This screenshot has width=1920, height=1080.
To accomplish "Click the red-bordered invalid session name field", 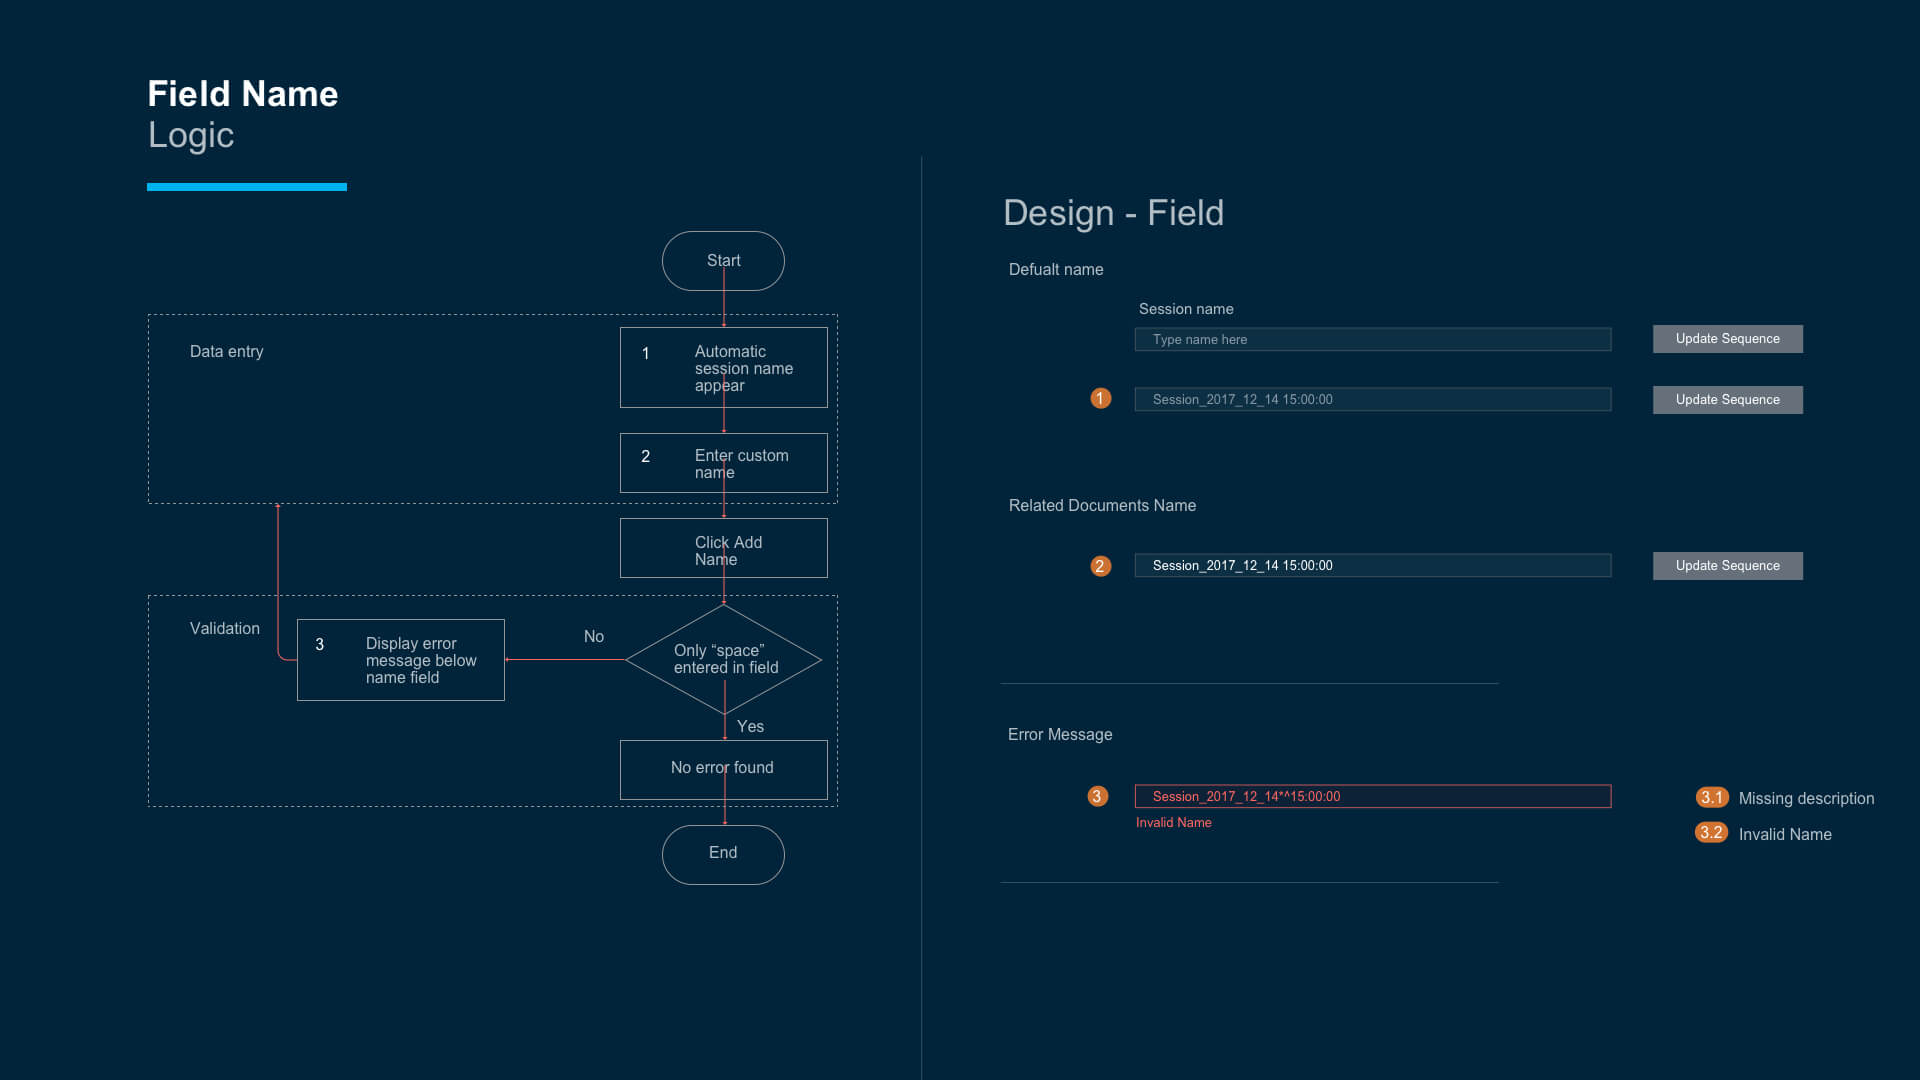I will click(1372, 796).
